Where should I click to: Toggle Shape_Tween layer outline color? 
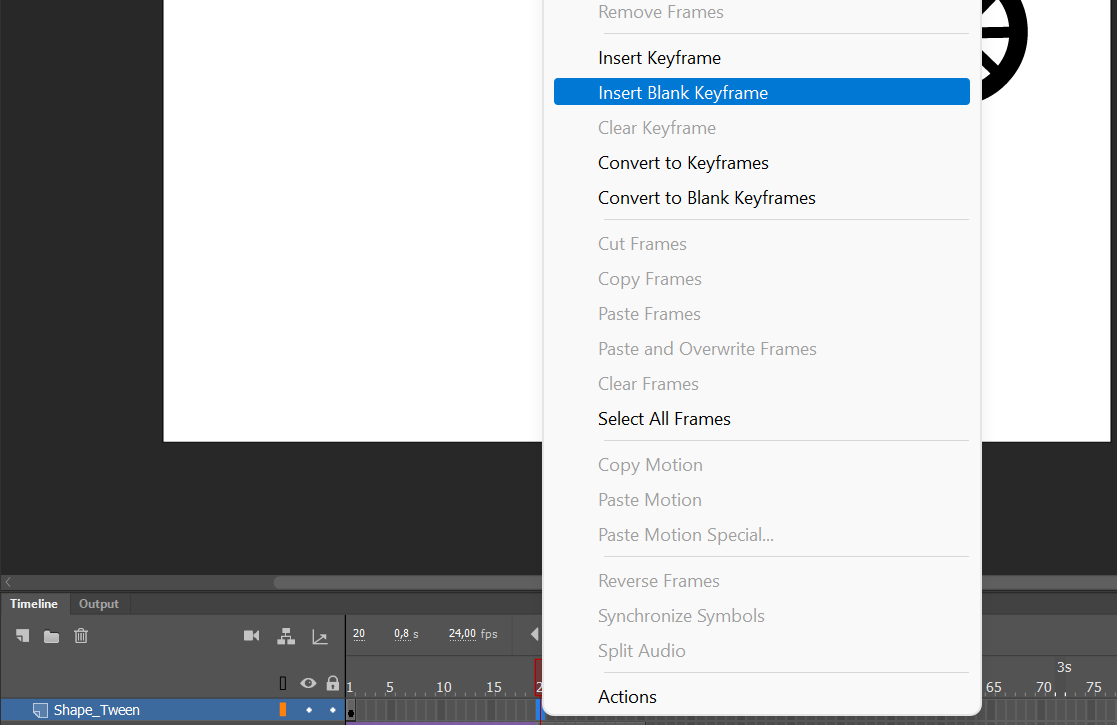click(x=283, y=709)
